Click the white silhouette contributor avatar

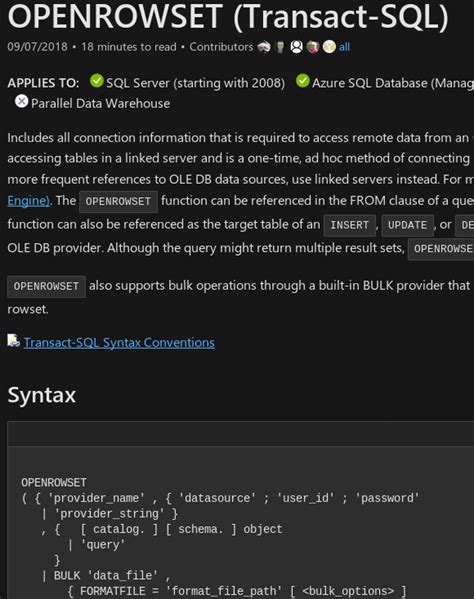[x=296, y=47]
